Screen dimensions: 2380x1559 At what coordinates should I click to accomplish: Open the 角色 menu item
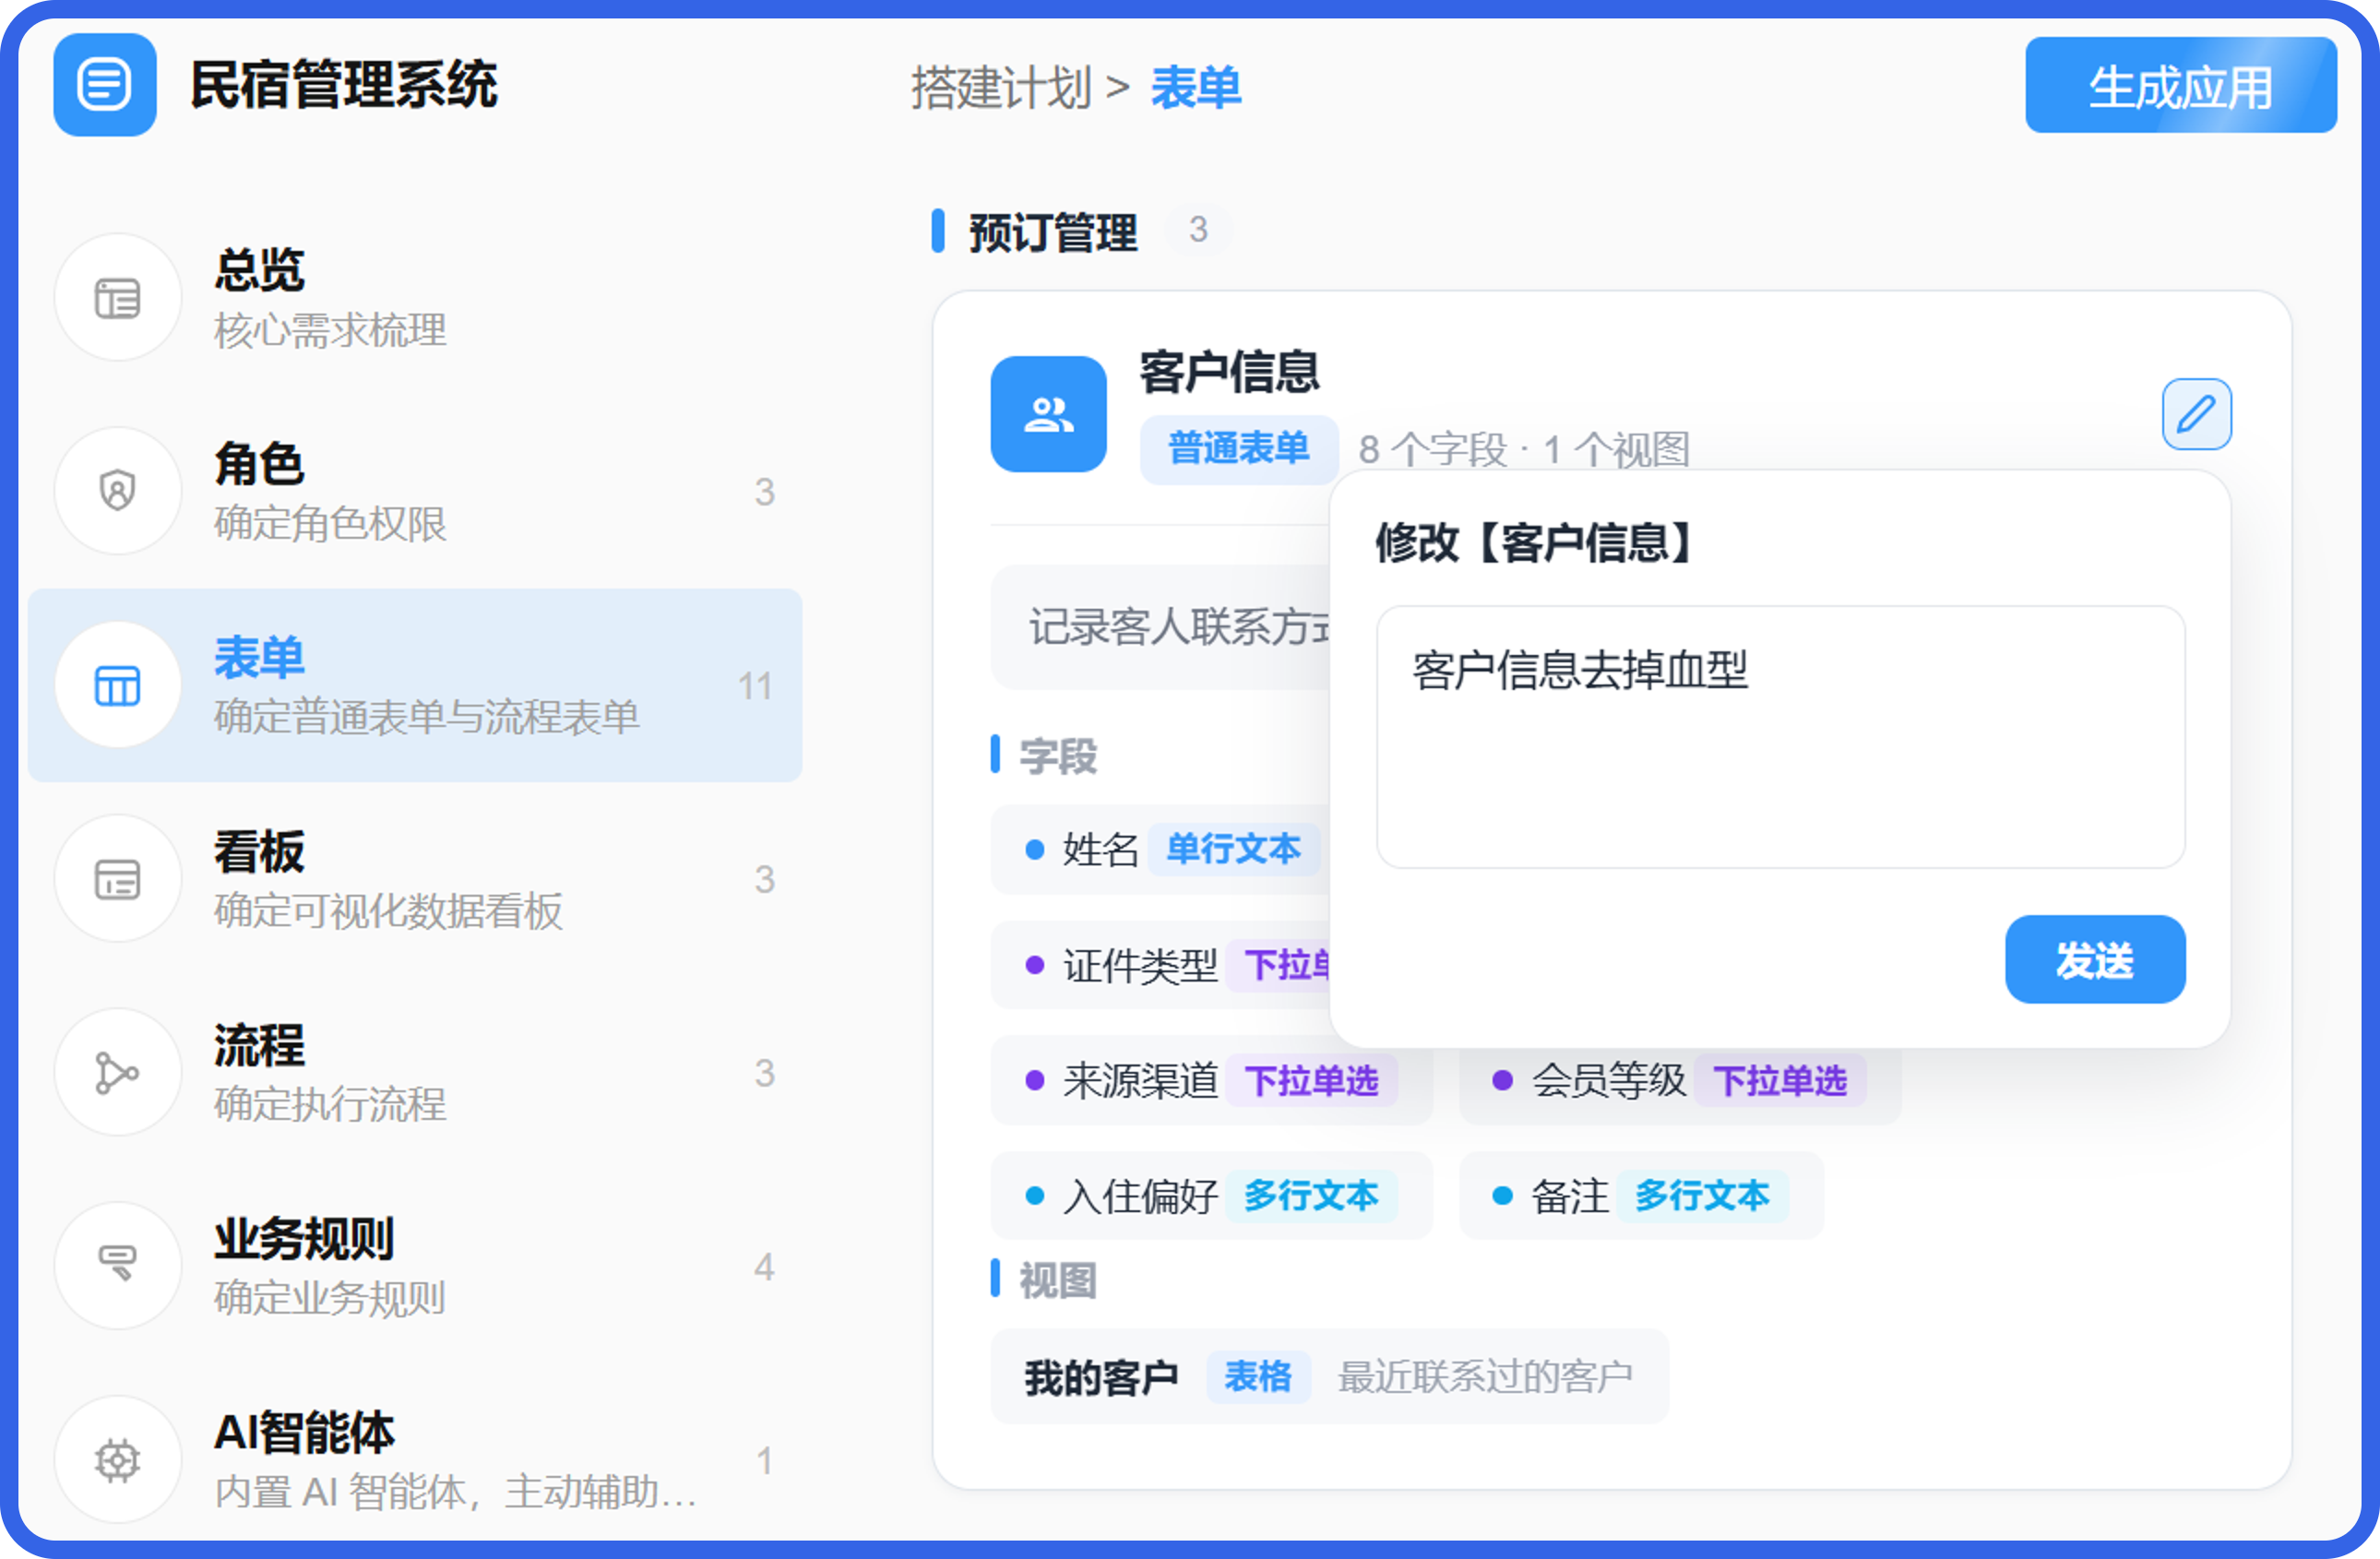415,491
